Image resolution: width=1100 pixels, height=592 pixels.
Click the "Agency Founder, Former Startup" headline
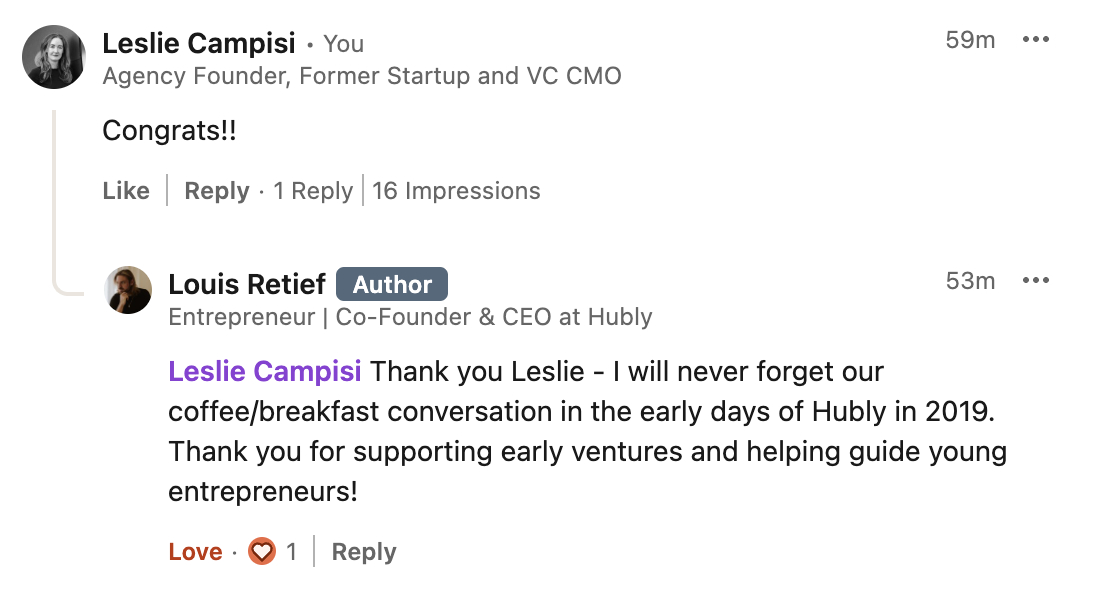362,76
